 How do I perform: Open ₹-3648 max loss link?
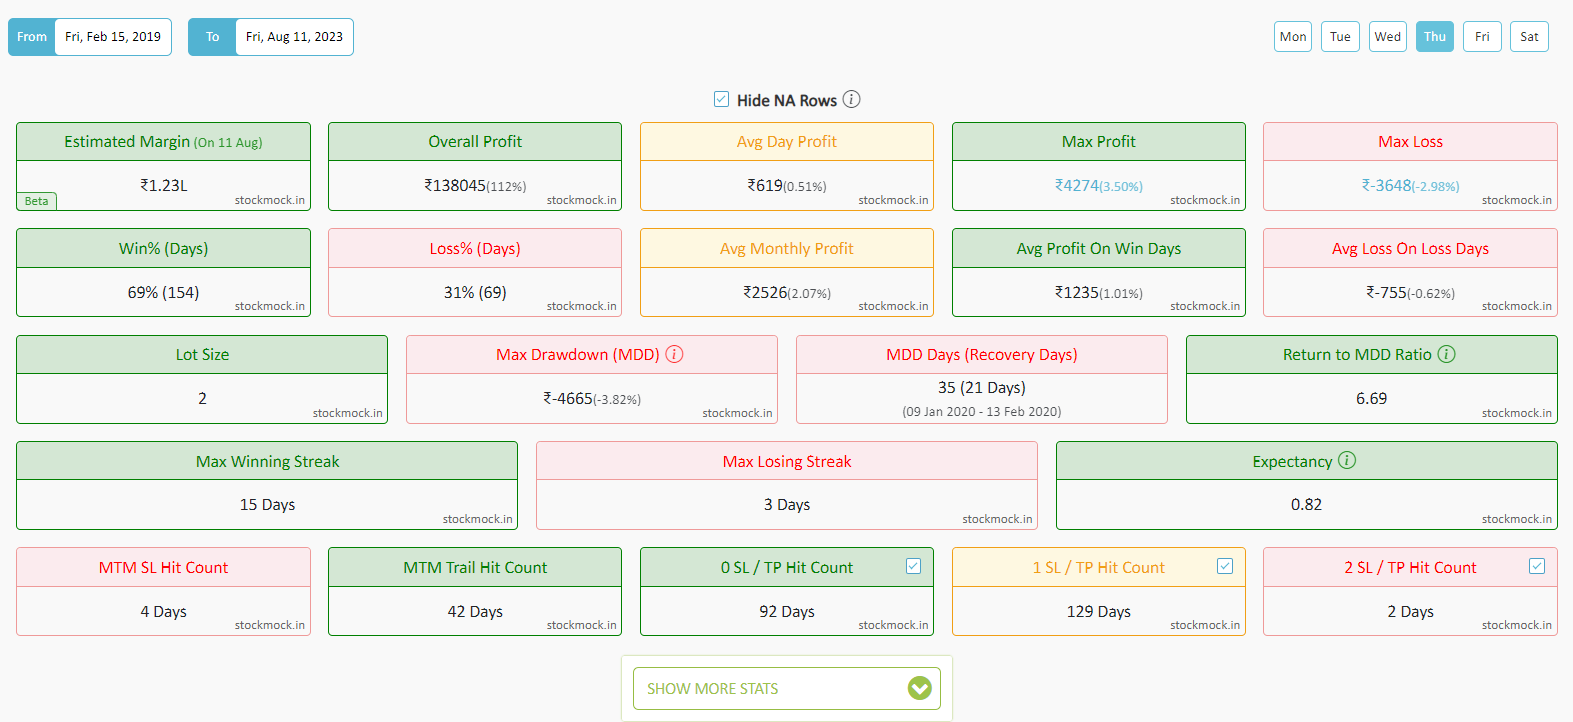(1410, 186)
